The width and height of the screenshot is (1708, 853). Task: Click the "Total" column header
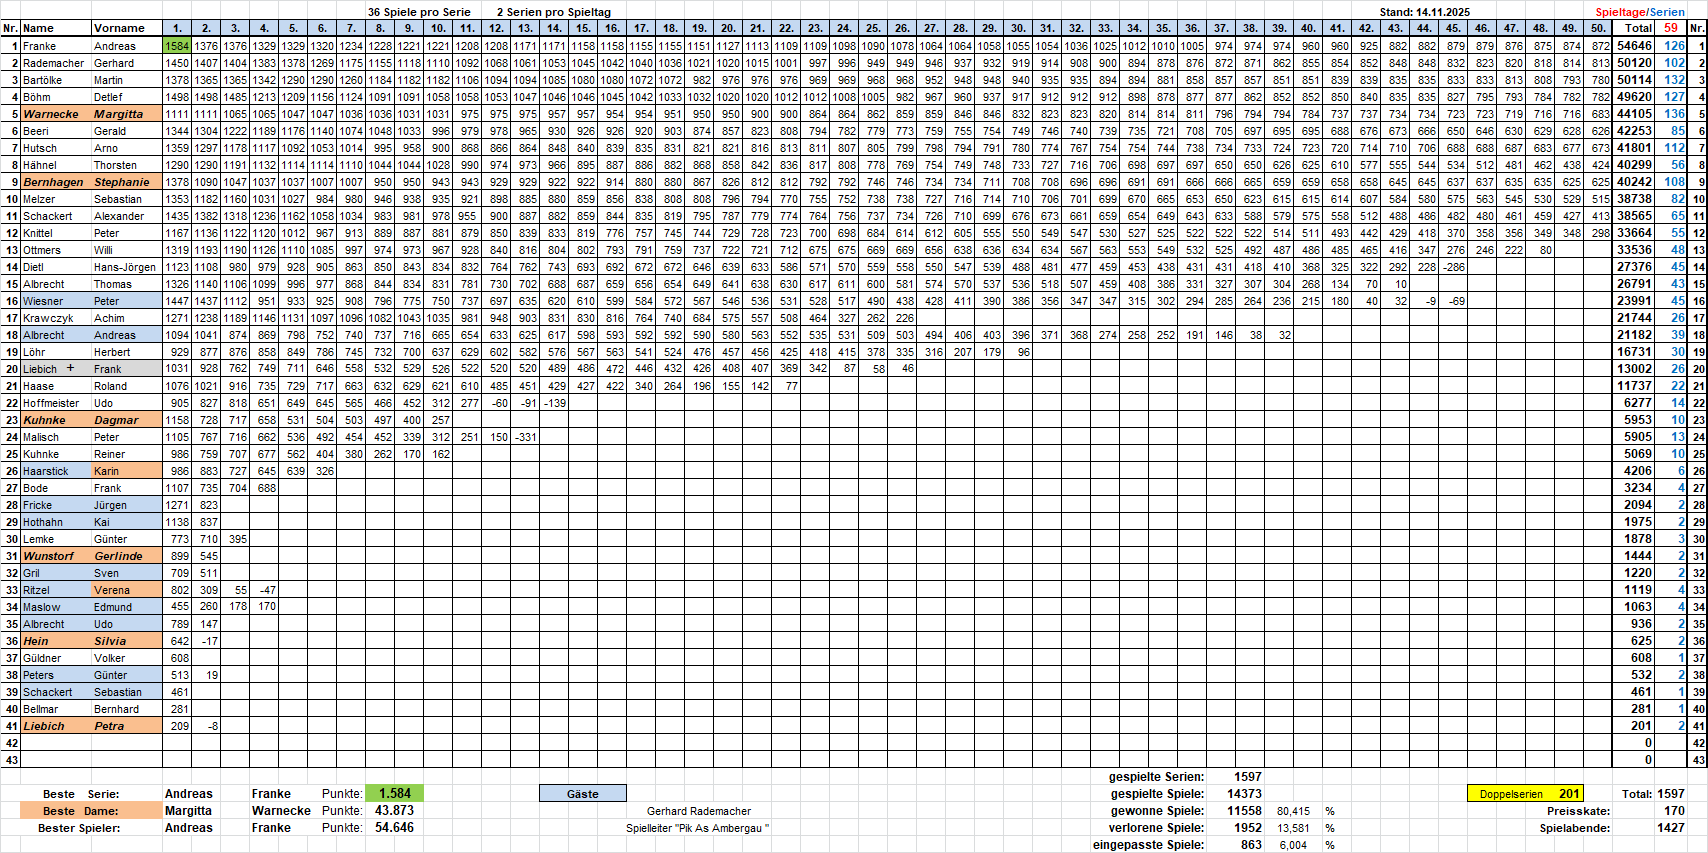[x=1637, y=28]
